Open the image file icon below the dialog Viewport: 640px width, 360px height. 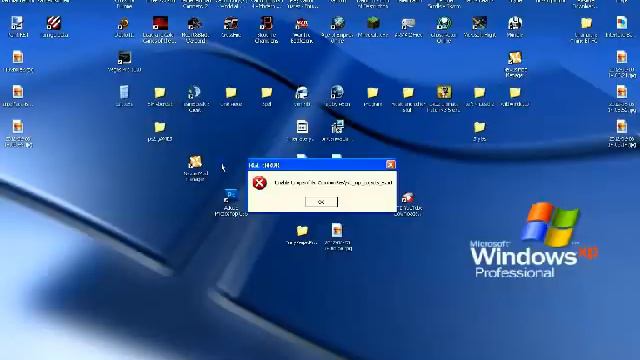tap(337, 231)
